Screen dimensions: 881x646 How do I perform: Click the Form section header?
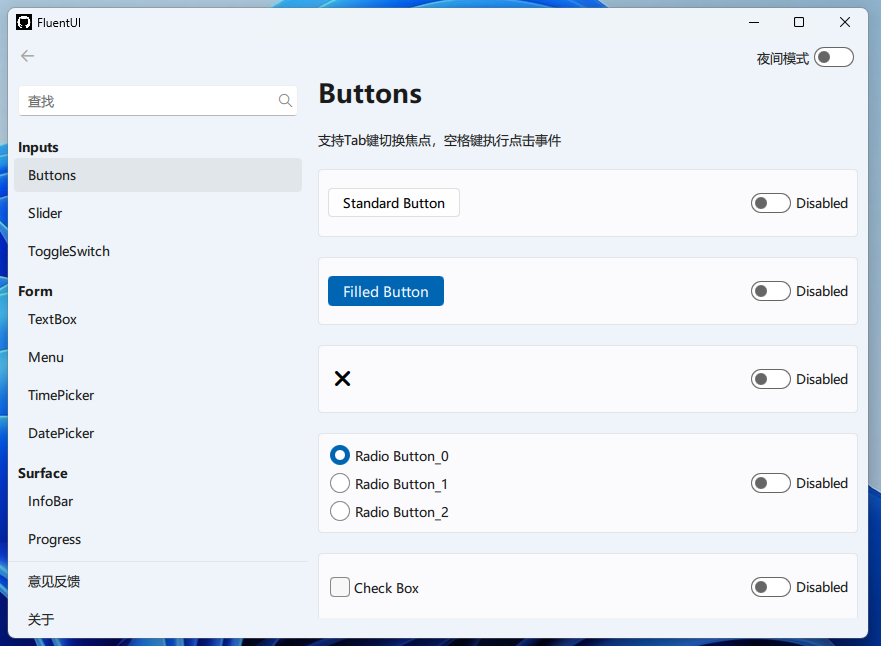point(35,292)
